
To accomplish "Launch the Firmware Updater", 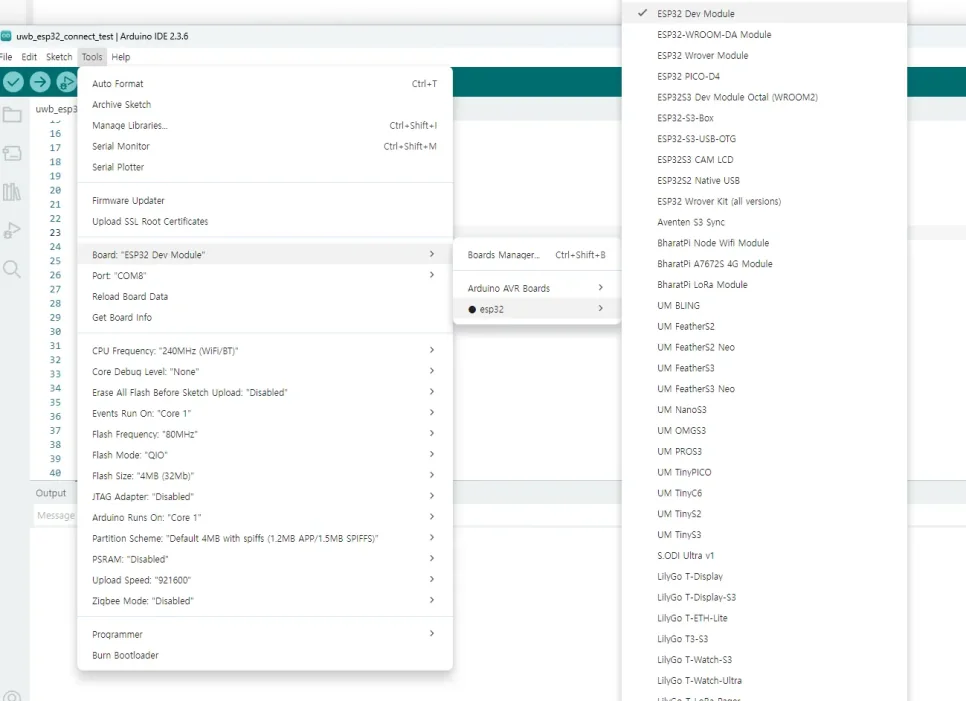I will 265,200.
